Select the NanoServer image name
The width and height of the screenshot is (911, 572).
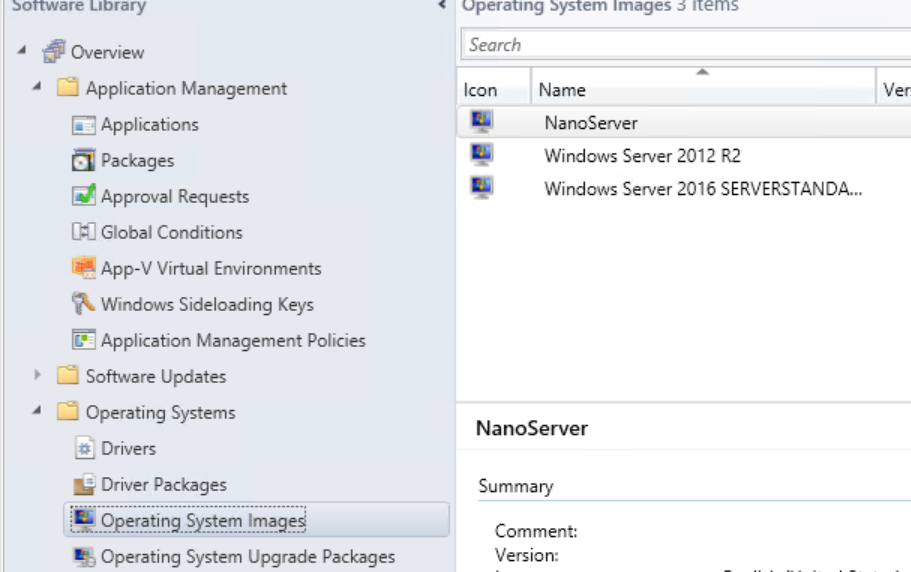click(591, 123)
